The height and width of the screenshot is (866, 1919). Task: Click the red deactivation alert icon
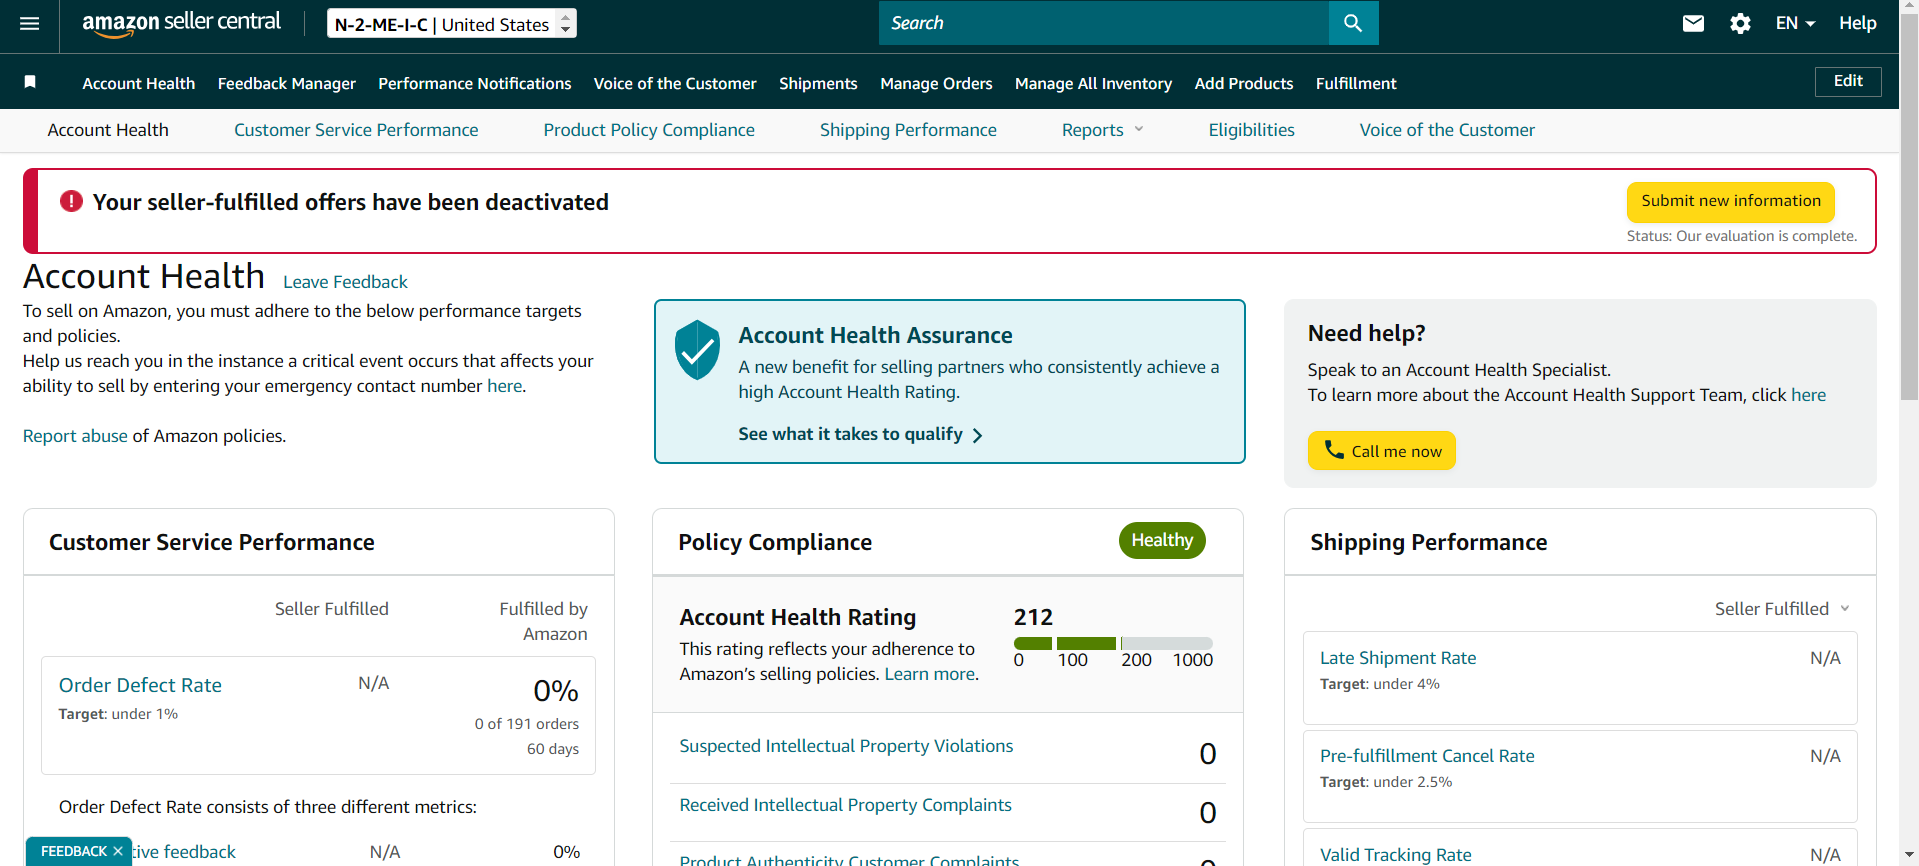[x=71, y=201]
